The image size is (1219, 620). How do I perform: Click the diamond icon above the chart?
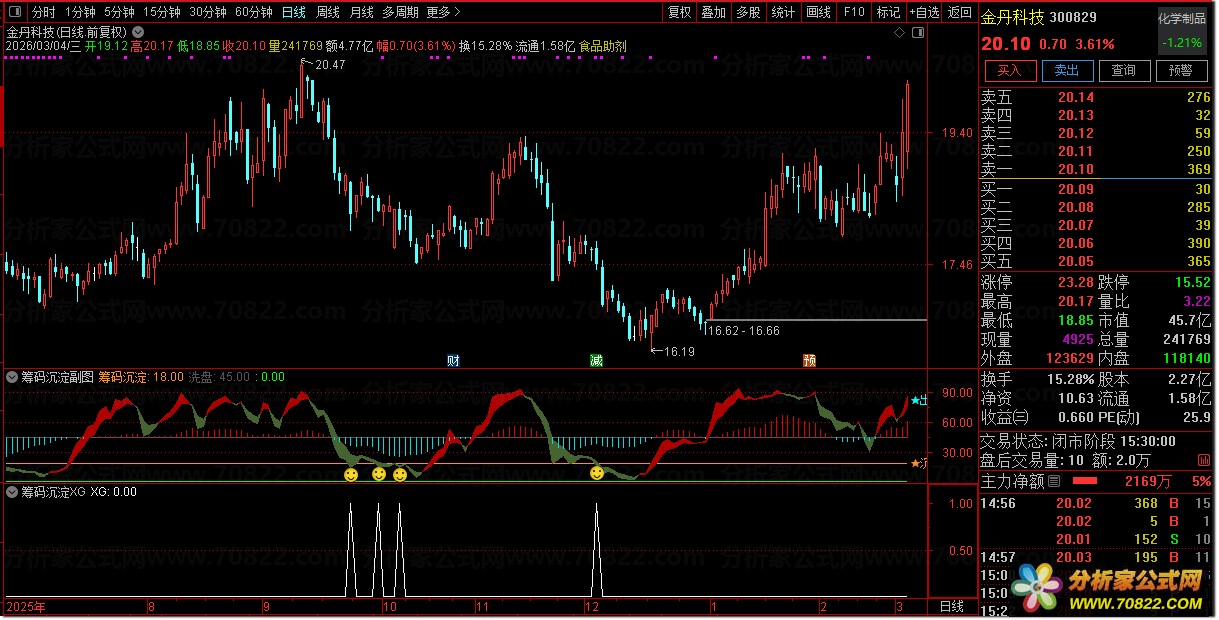900,32
